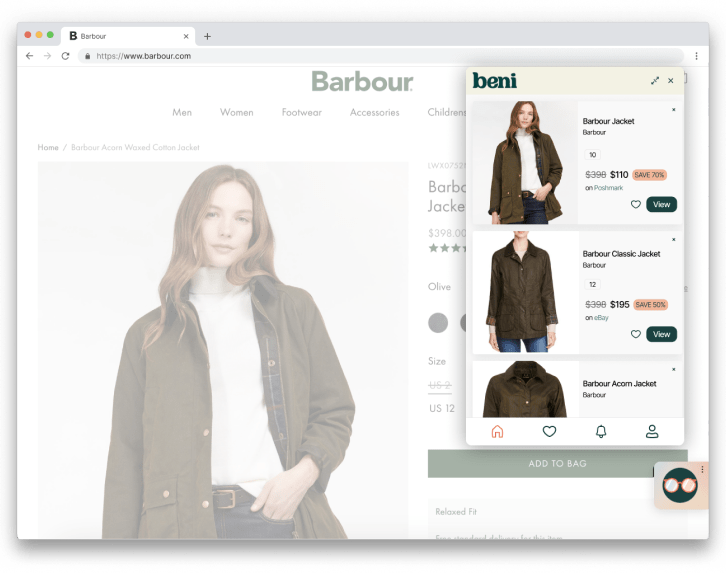This screenshot has width=726, height=573.
Task: Open Beni account profile icon
Action: tap(652, 431)
